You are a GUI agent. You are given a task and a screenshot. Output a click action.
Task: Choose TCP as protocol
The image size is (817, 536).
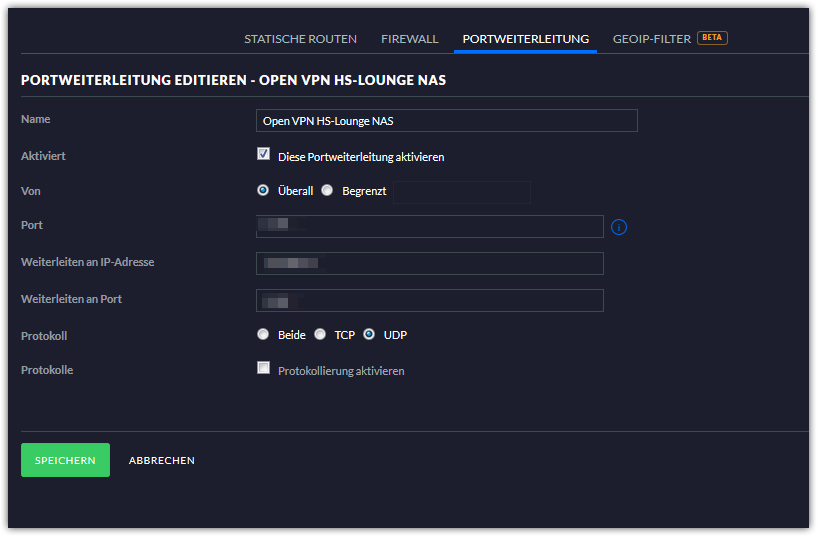click(x=320, y=334)
